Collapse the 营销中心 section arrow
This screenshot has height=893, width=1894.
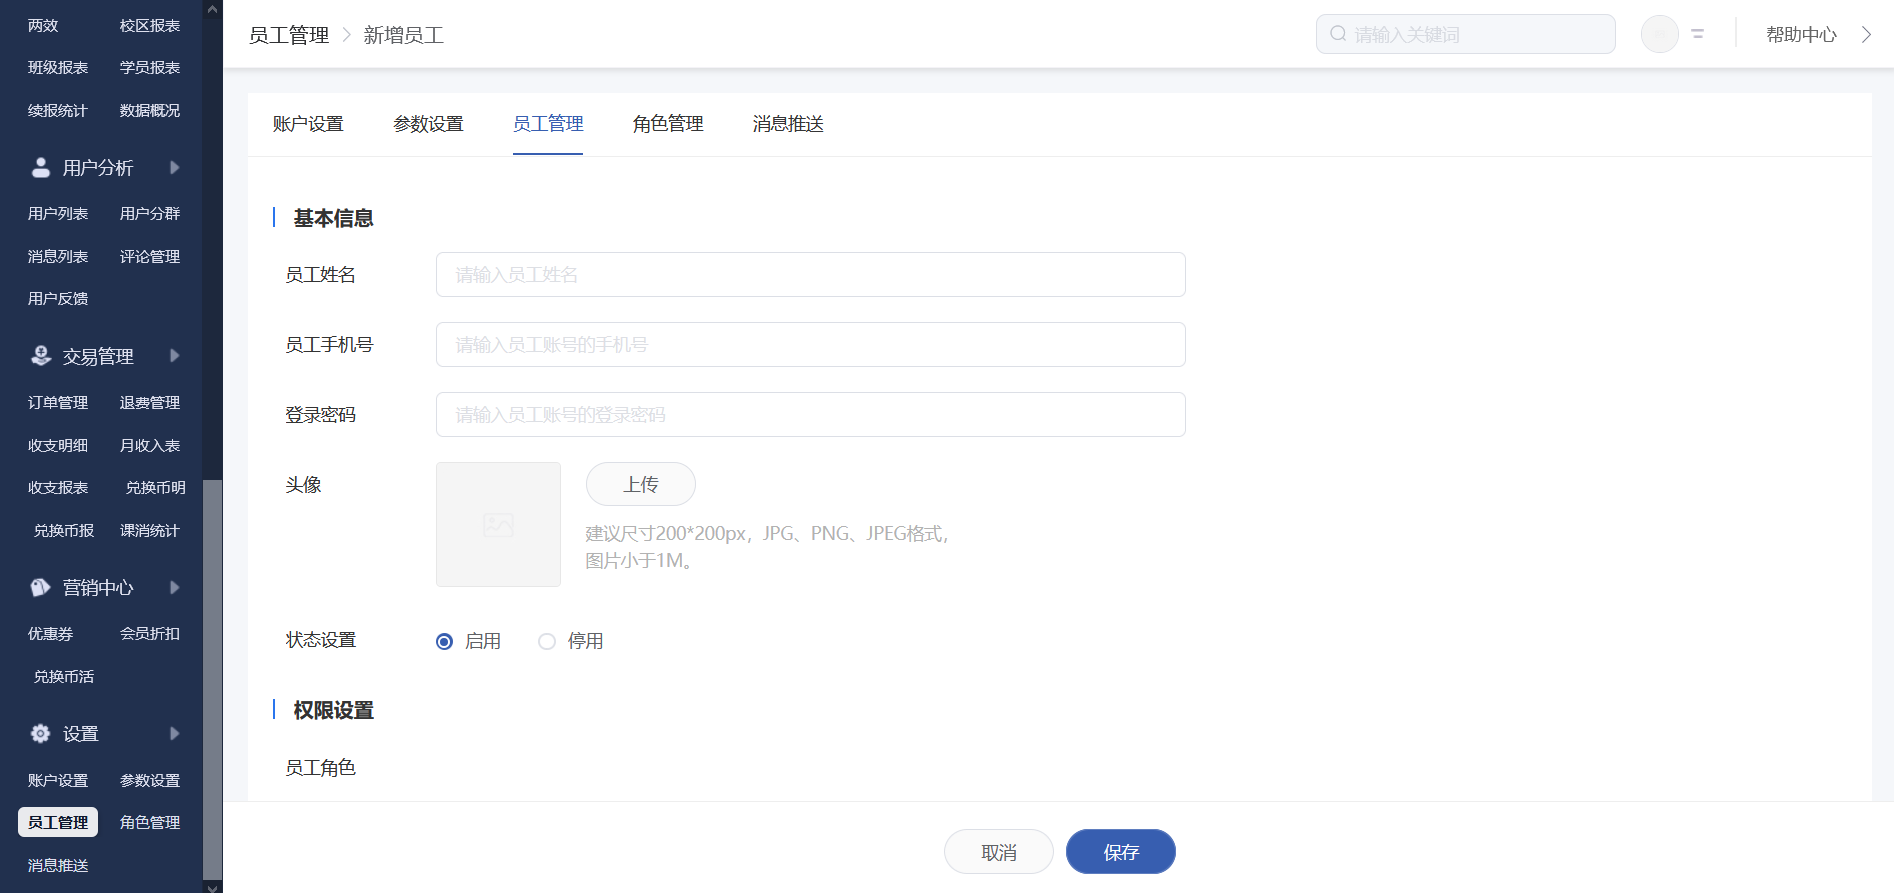[x=175, y=587]
